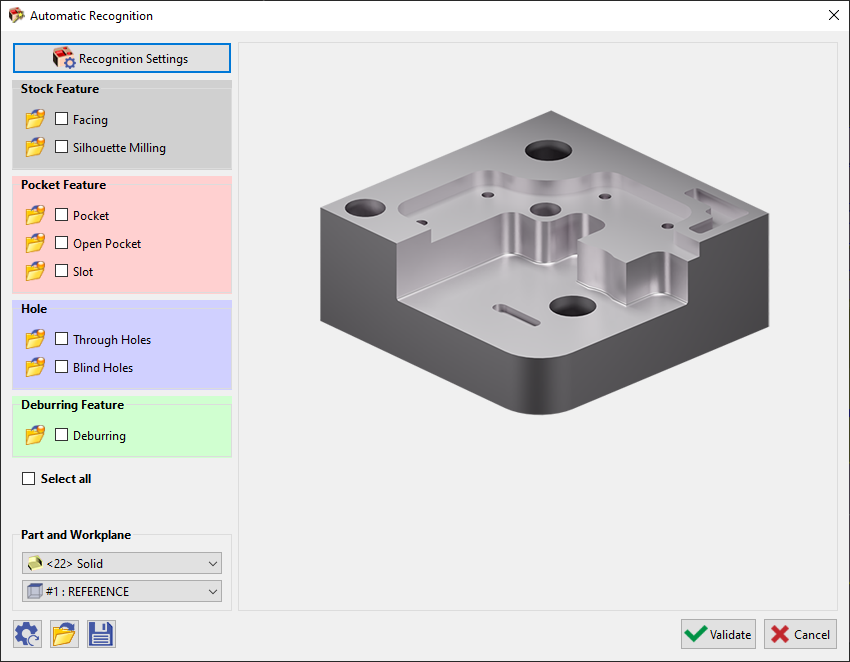850x662 pixels.
Task: Click the reset settings gear icon
Action: 26,633
